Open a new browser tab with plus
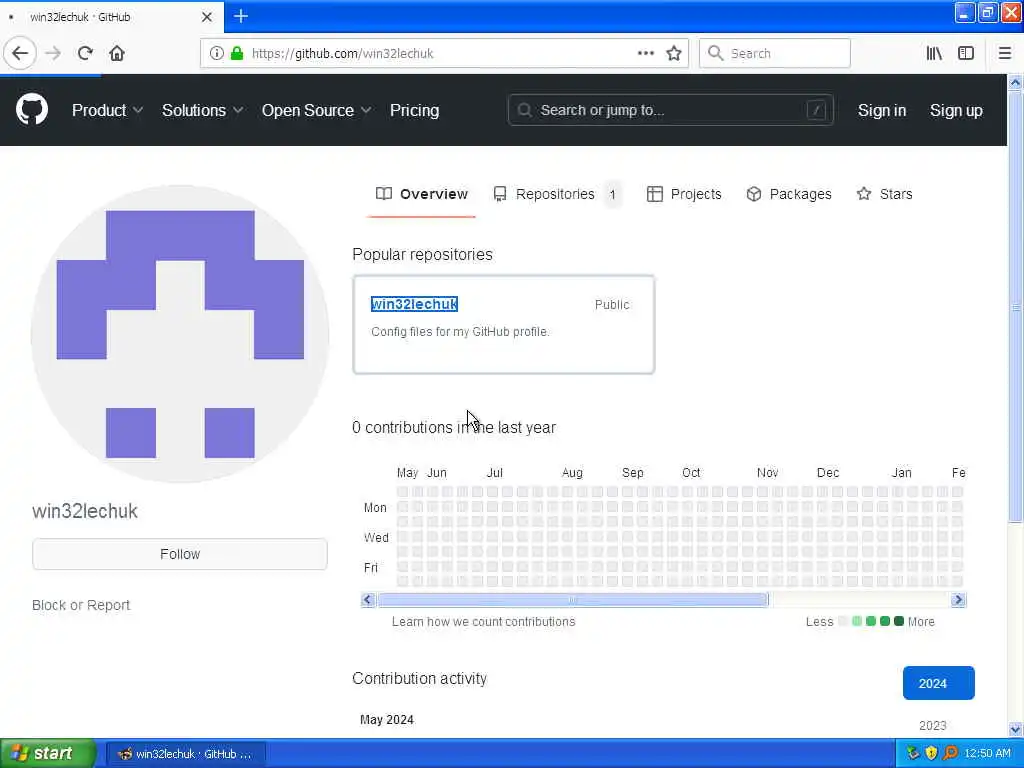 241,16
